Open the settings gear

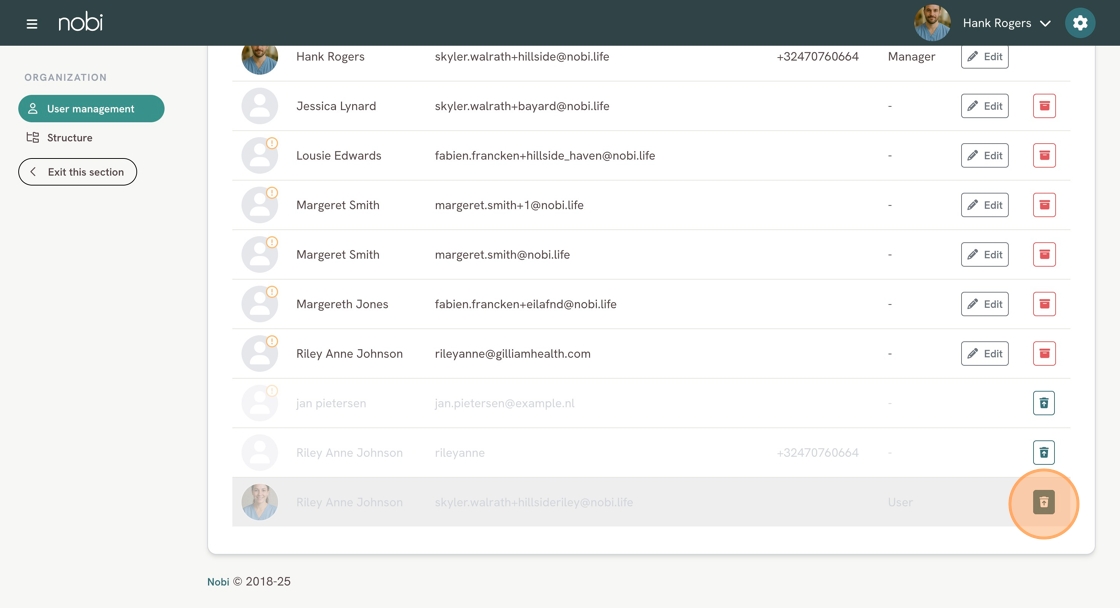[x=1080, y=23]
